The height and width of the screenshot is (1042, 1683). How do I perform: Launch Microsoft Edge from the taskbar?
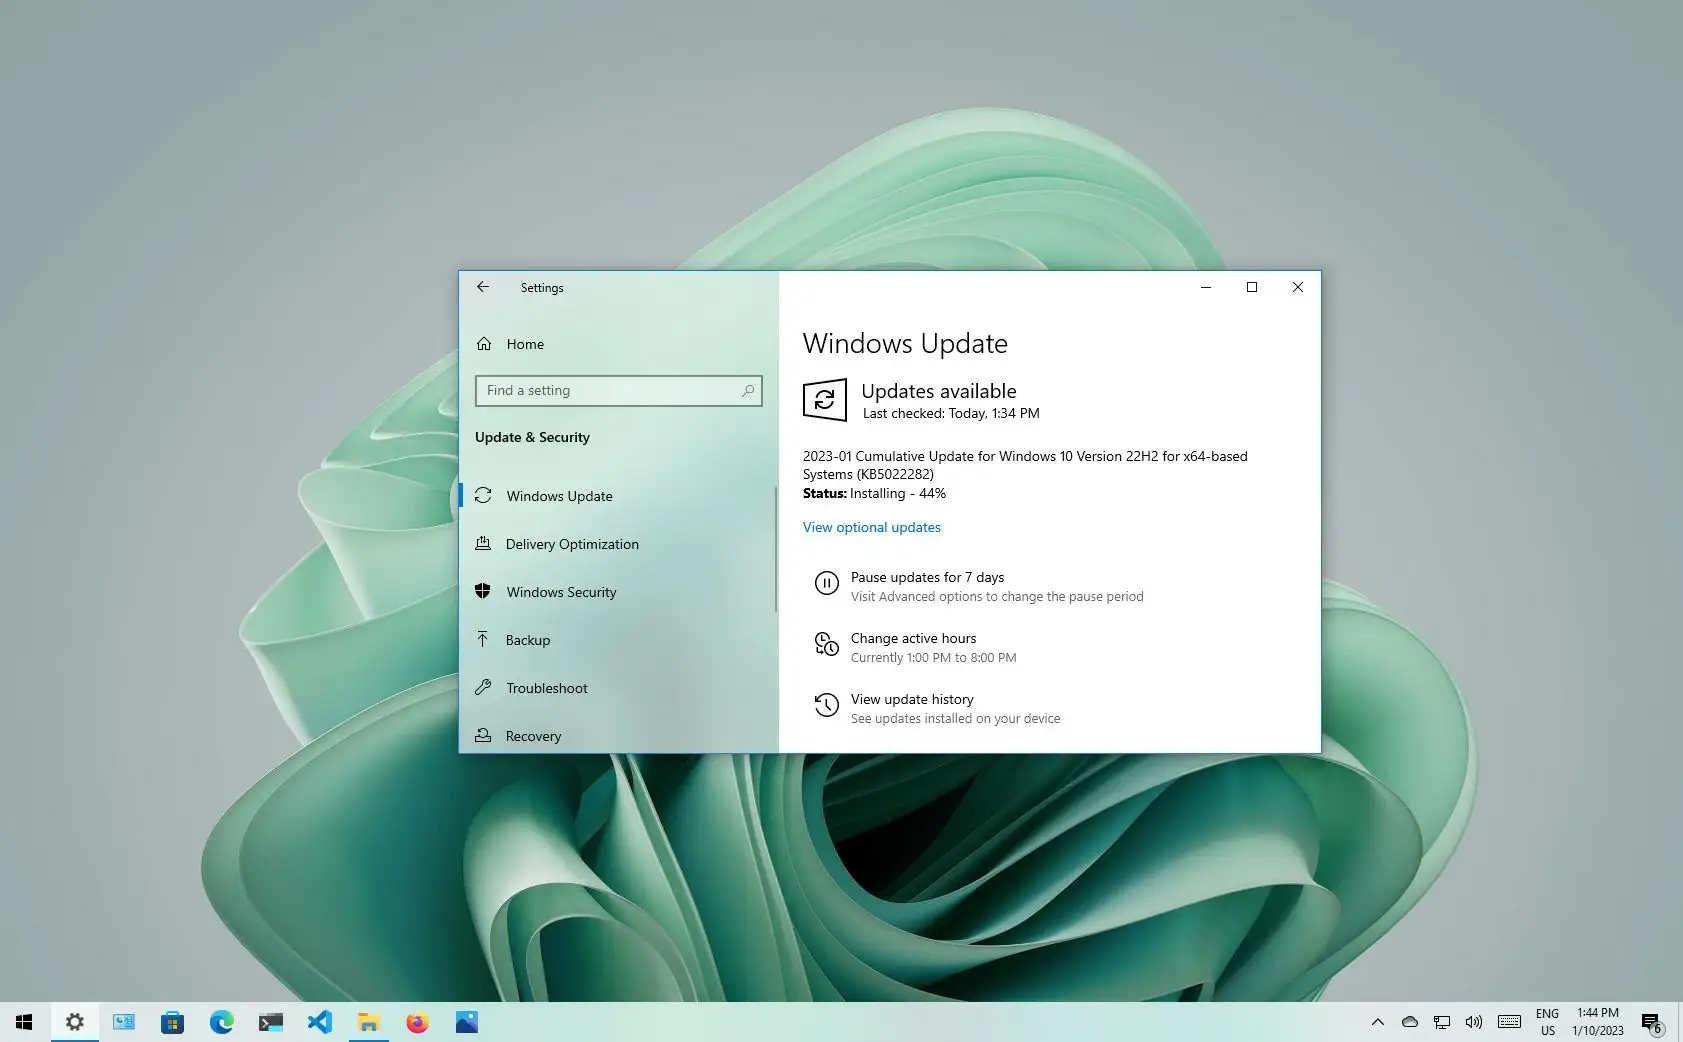point(221,1022)
